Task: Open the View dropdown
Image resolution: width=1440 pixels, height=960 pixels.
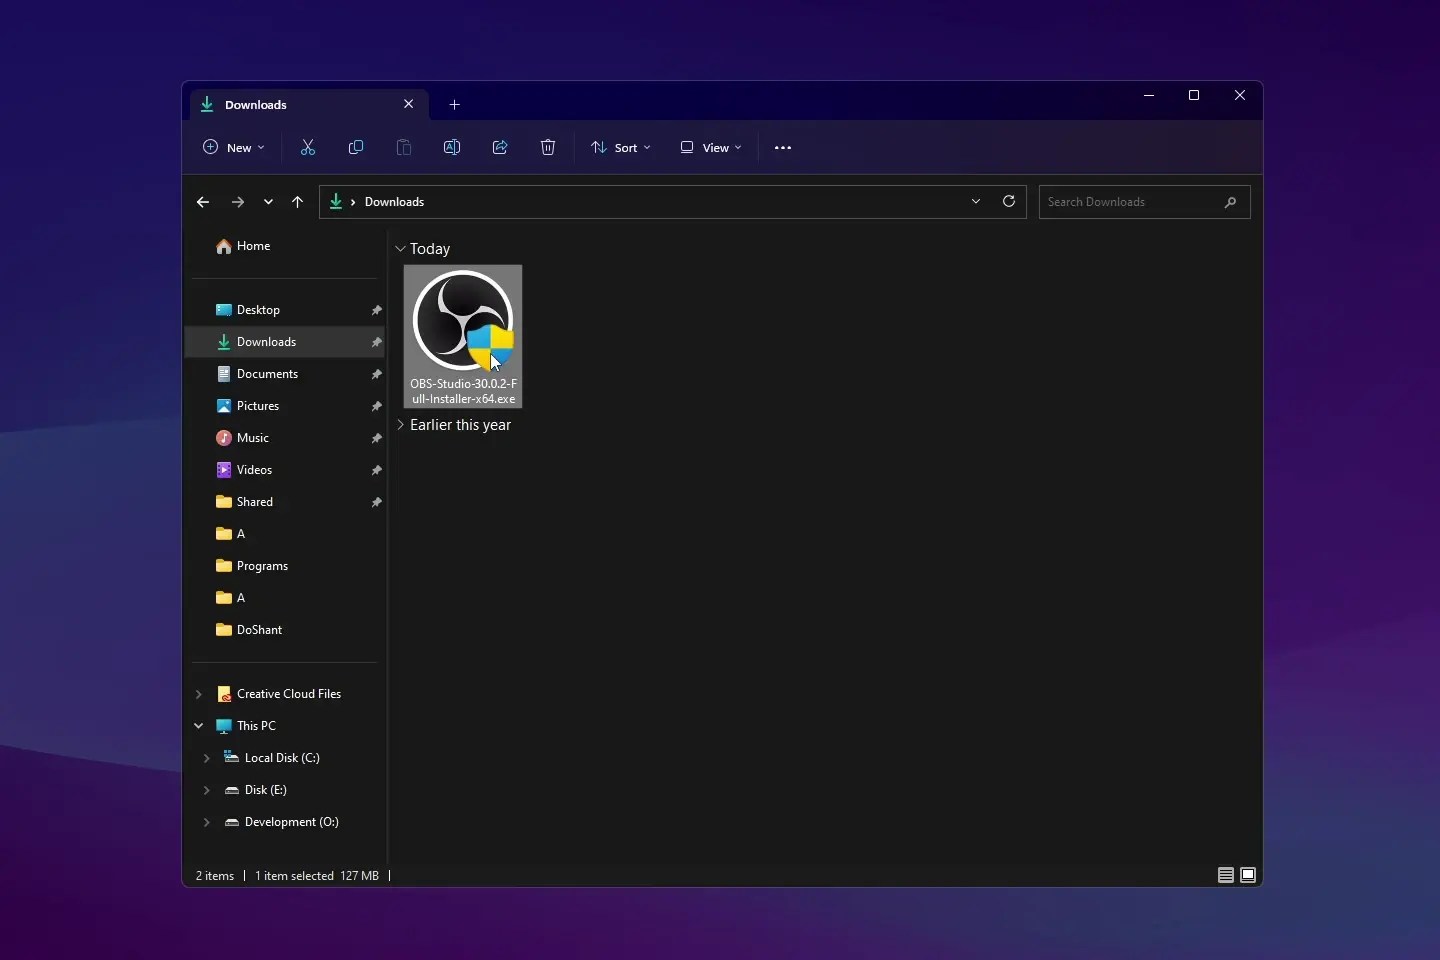Action: (x=711, y=147)
